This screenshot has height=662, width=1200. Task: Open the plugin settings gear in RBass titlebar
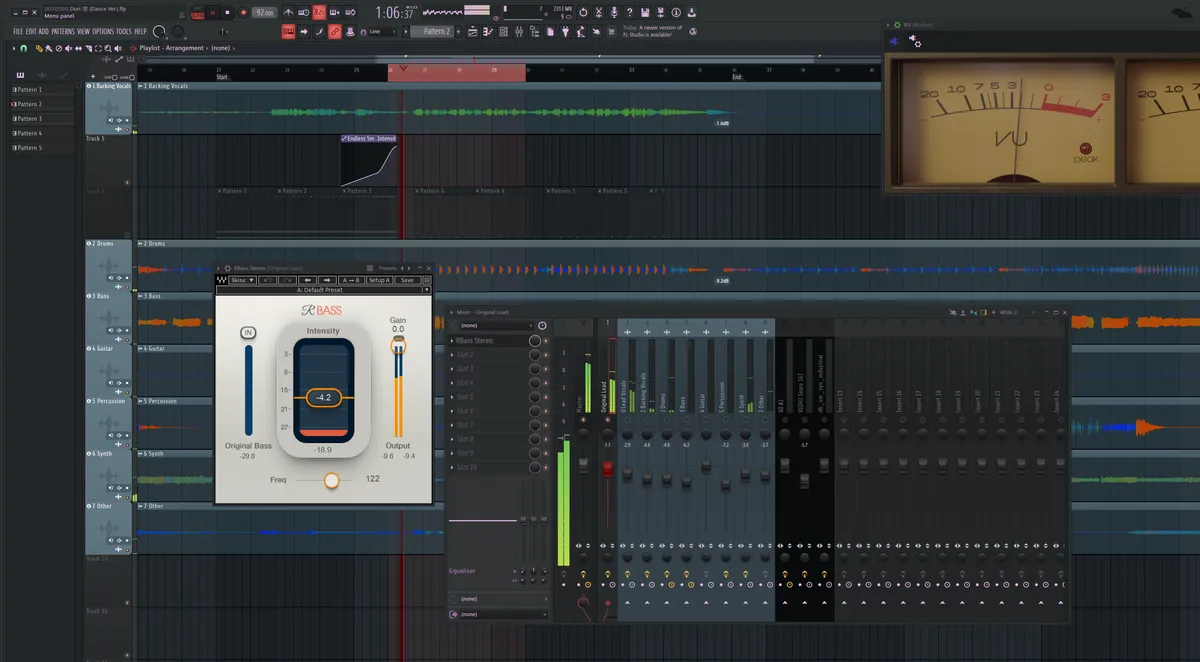point(227,268)
